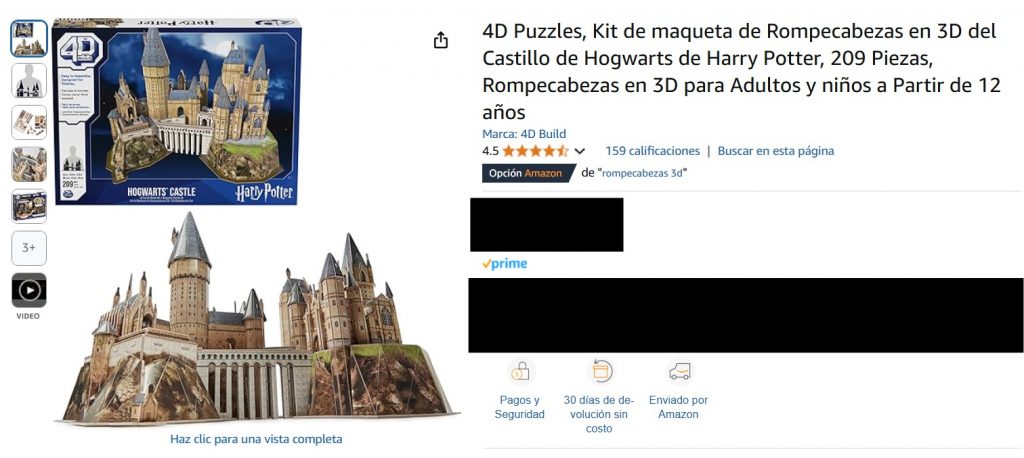The width and height of the screenshot is (1024, 458).
Task: Click the prime badge logo
Action: tap(504, 264)
